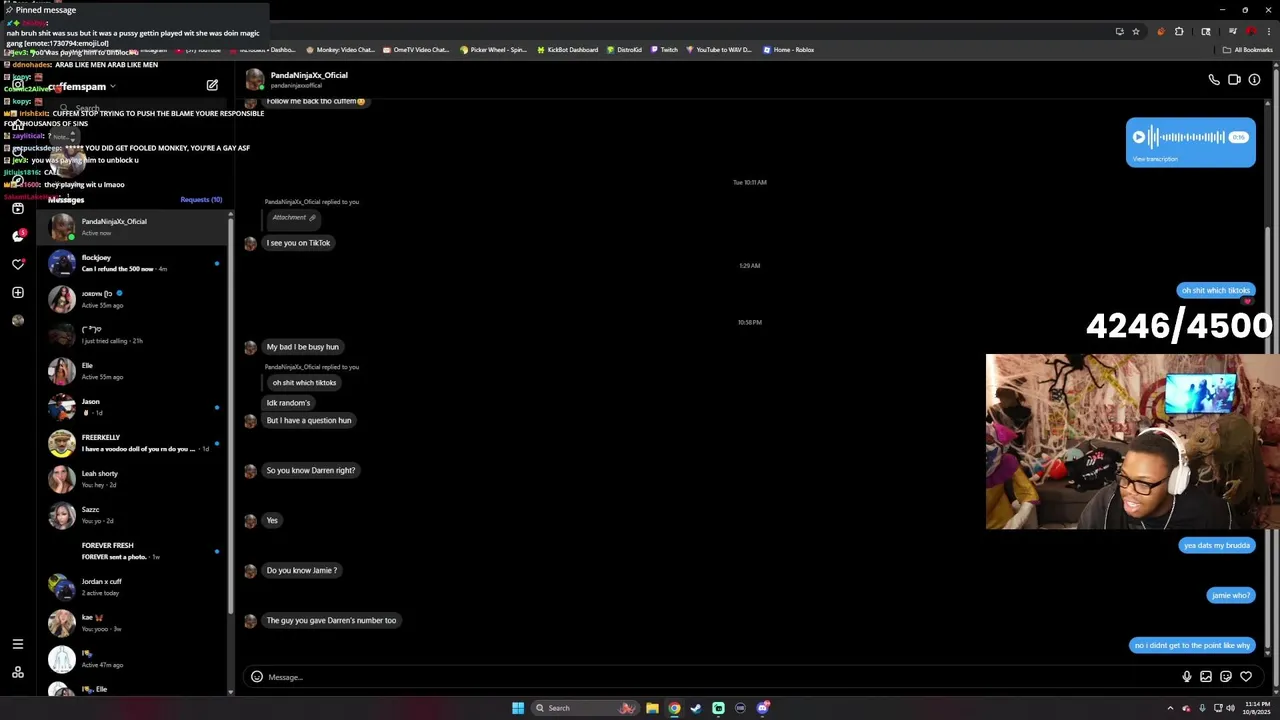Screen dimensions: 1280x720
Task: Open profile avatar in left sidebar
Action: [x=18, y=320]
